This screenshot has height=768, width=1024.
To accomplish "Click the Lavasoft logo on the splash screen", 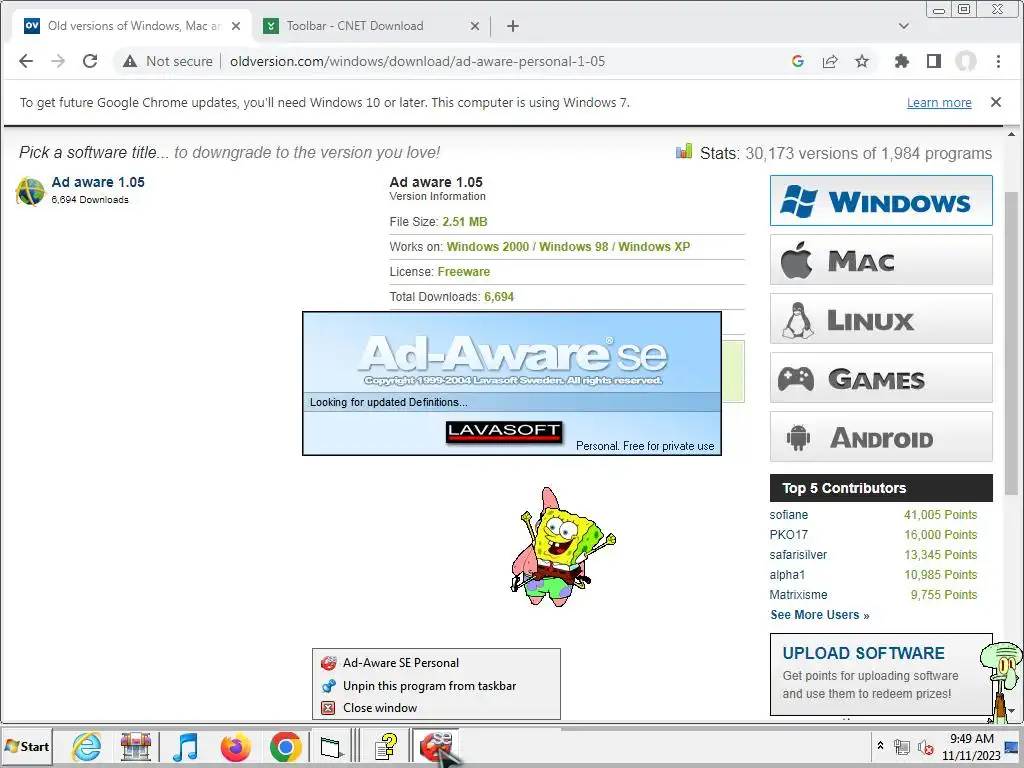I will point(504,431).
